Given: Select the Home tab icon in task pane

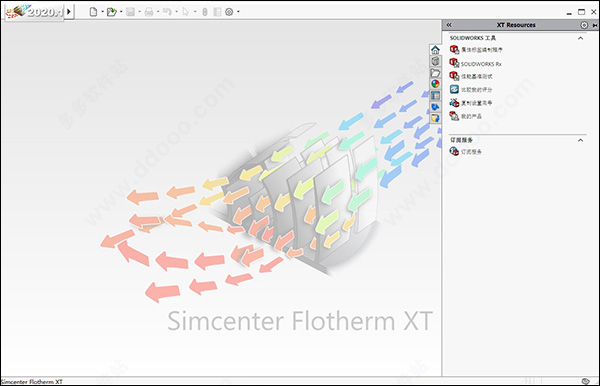Looking at the screenshot, I should coord(435,50).
